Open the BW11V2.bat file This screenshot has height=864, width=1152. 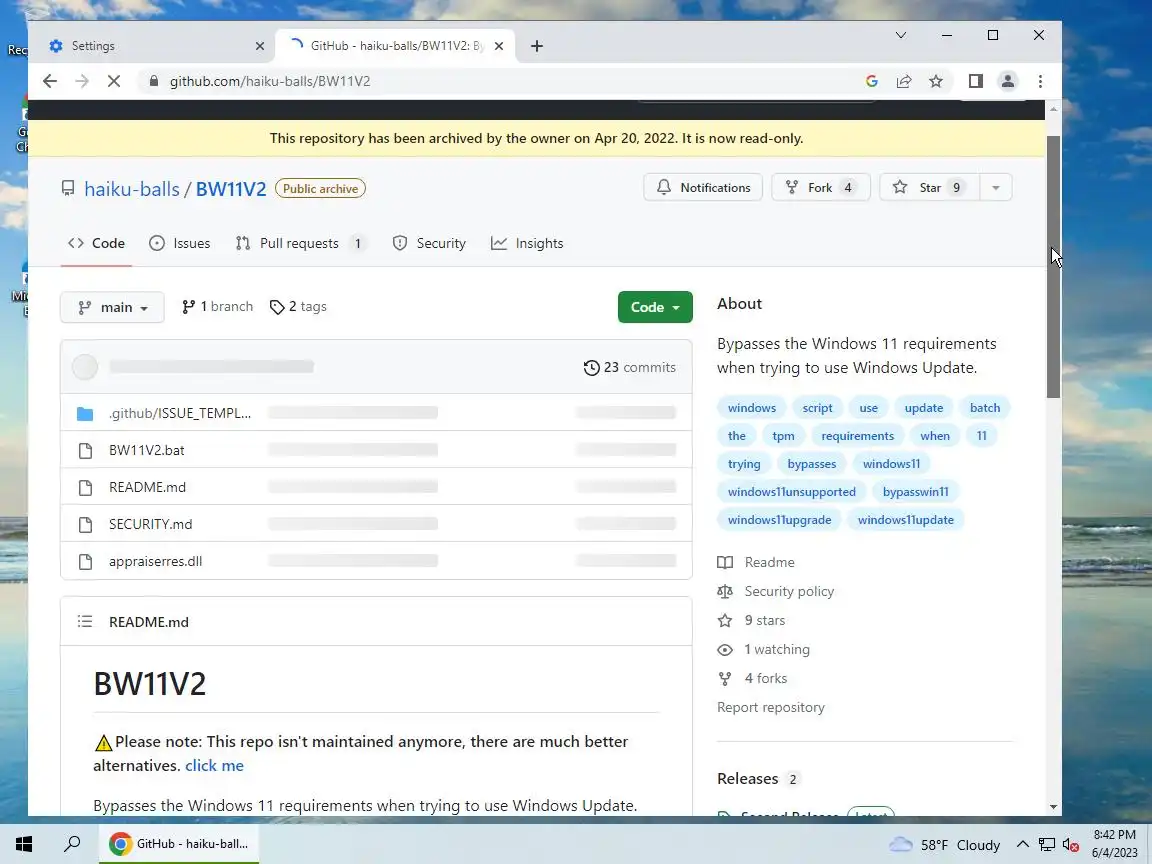click(147, 450)
